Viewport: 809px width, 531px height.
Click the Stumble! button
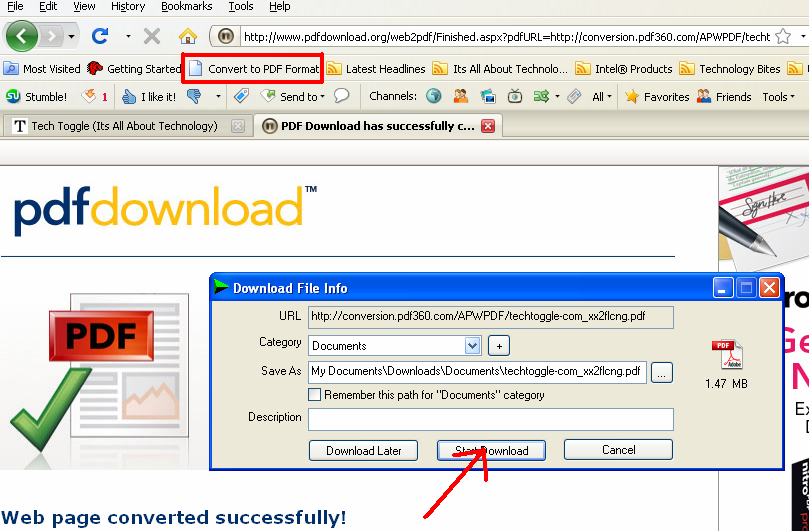click(x=36, y=96)
